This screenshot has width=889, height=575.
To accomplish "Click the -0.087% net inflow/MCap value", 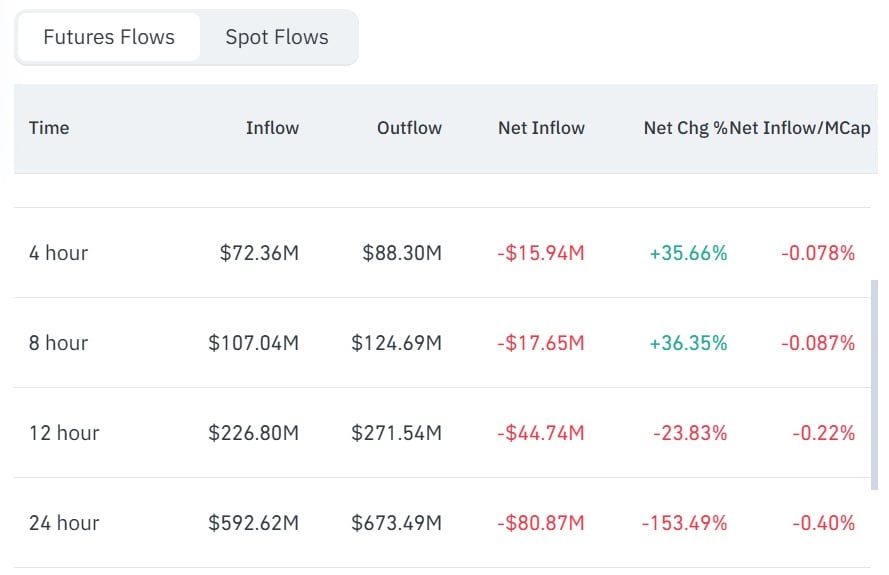I will [x=818, y=343].
